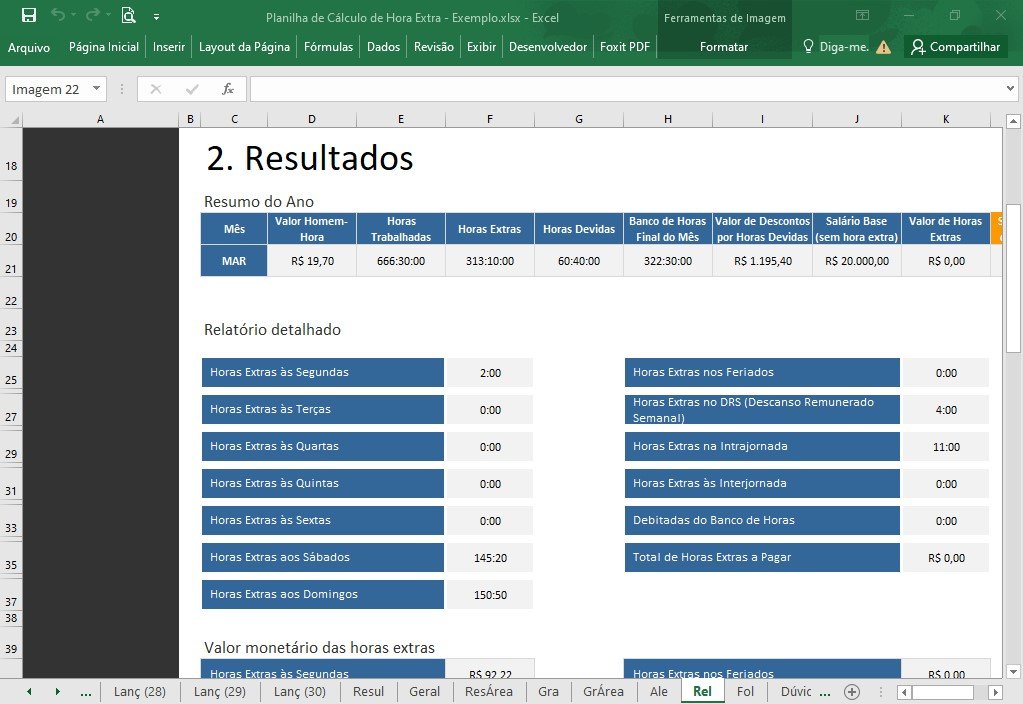Expand the formula bar with chevron
This screenshot has width=1023, height=704.
[1010, 88]
